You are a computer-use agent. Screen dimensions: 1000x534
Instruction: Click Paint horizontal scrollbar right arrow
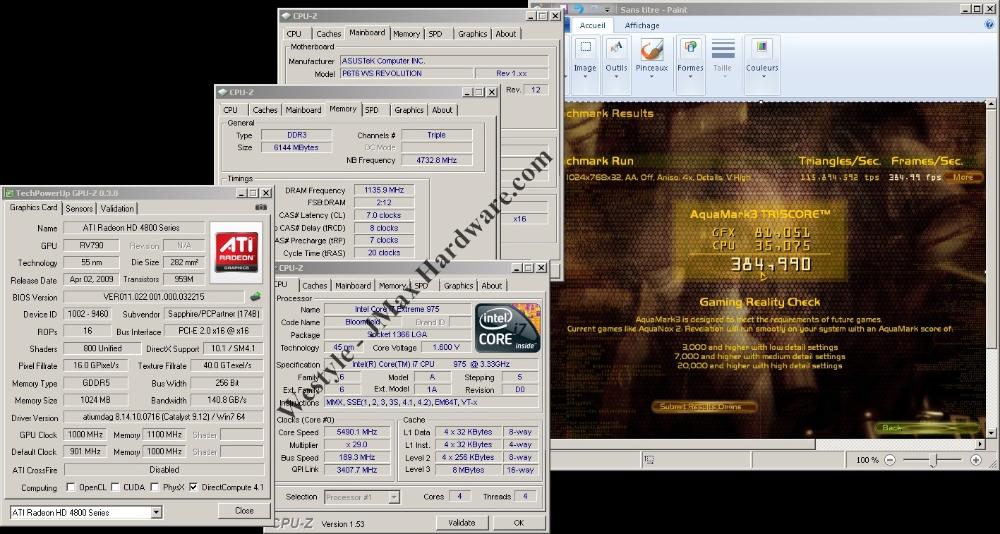980,443
